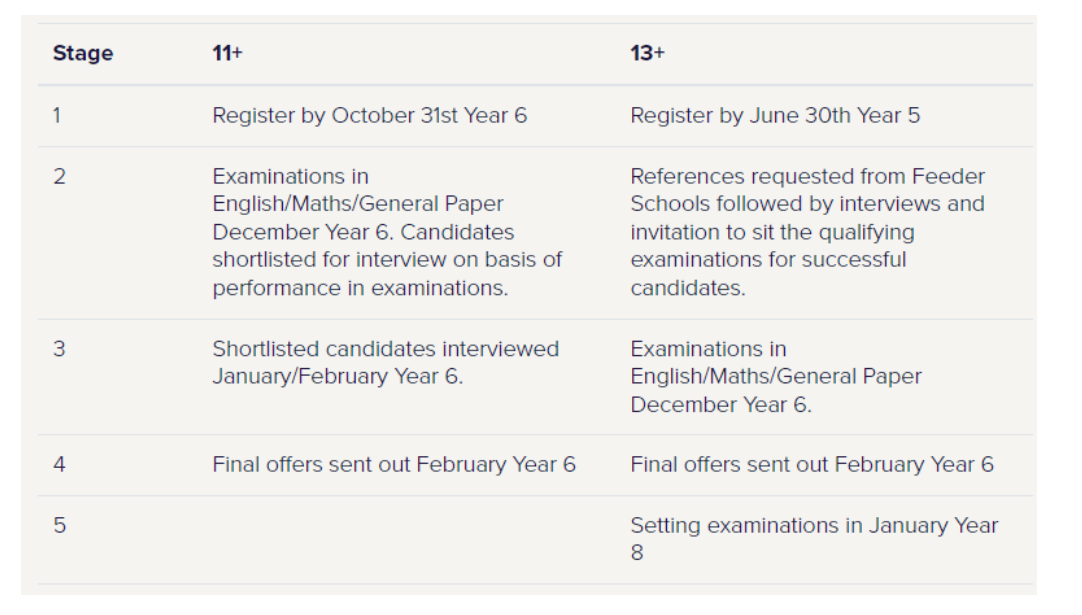
Task: Click 'References requested from Feeder Schools' text
Action: click(807, 190)
